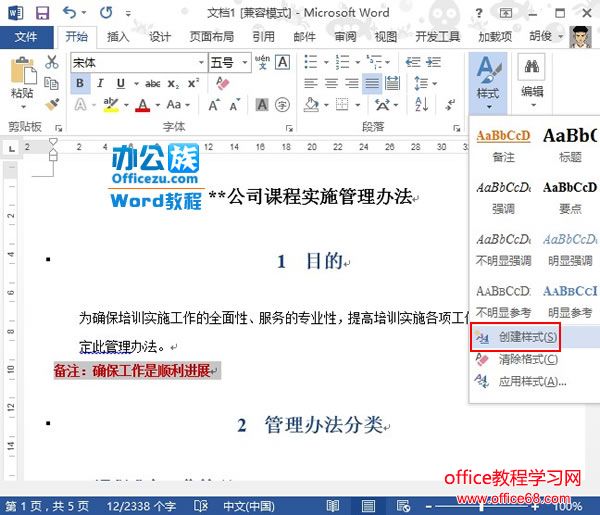Open the font name 宋体 dropdown
This screenshot has height=515, width=600.
coord(201,62)
